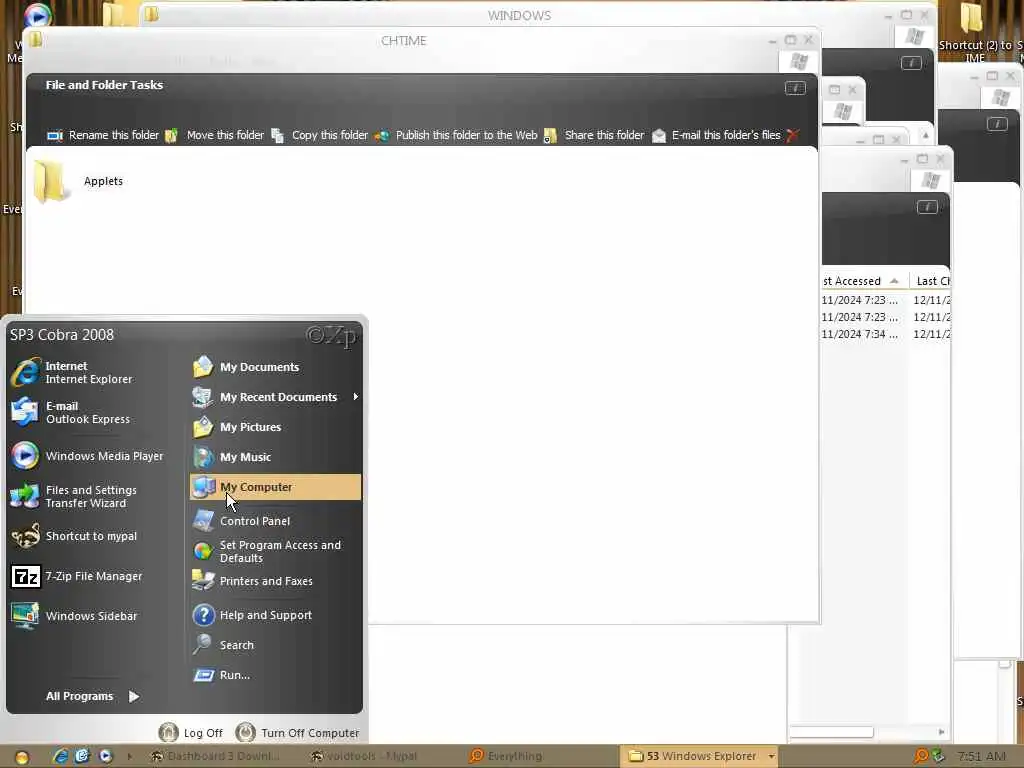The image size is (1024, 768).
Task: Expand quick launch overflow arrow
Action: (129, 756)
